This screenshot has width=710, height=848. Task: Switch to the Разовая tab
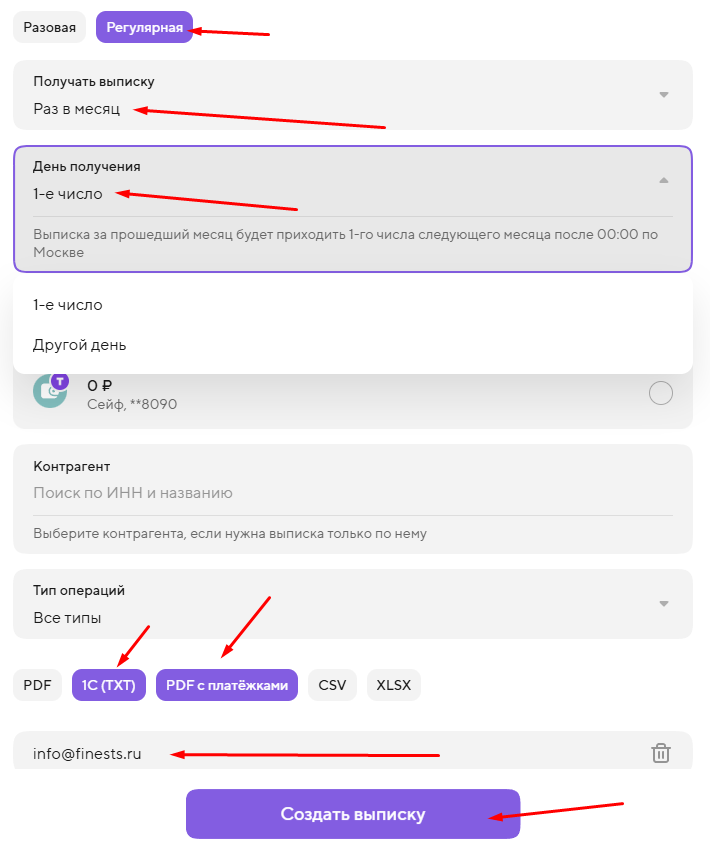[x=50, y=27]
